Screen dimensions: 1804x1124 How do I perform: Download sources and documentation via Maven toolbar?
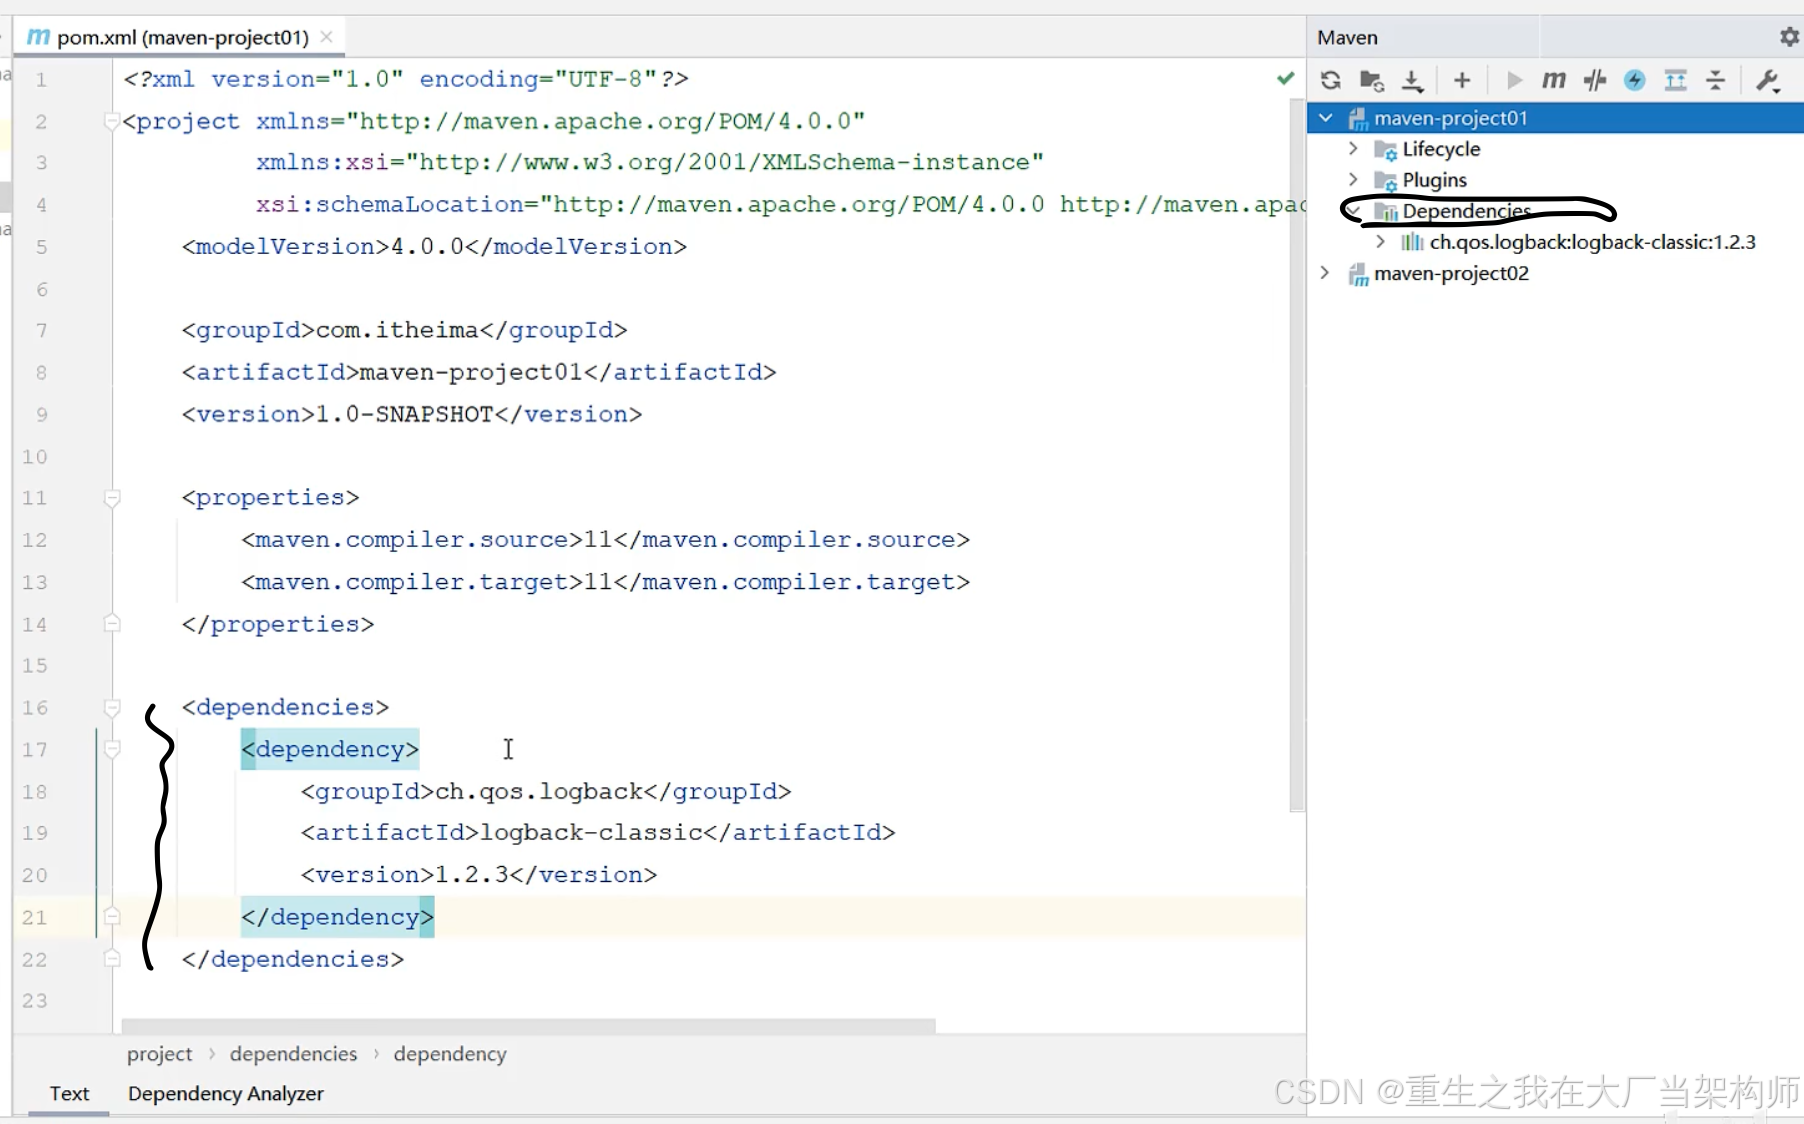tap(1412, 80)
